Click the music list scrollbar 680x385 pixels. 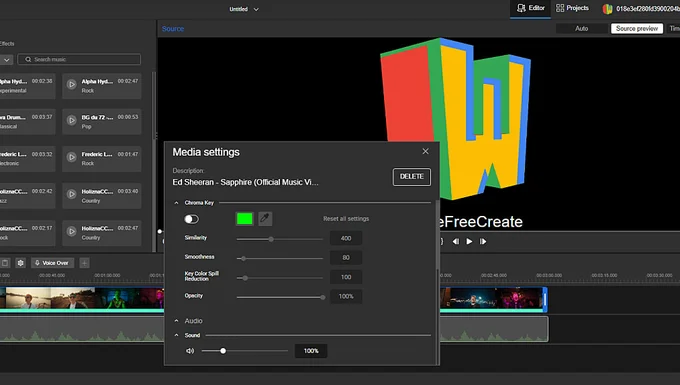tap(154, 106)
